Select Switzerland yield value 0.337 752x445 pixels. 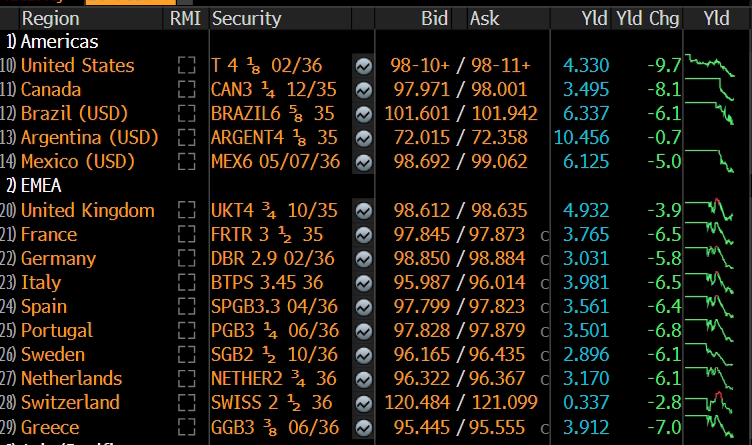click(586, 402)
